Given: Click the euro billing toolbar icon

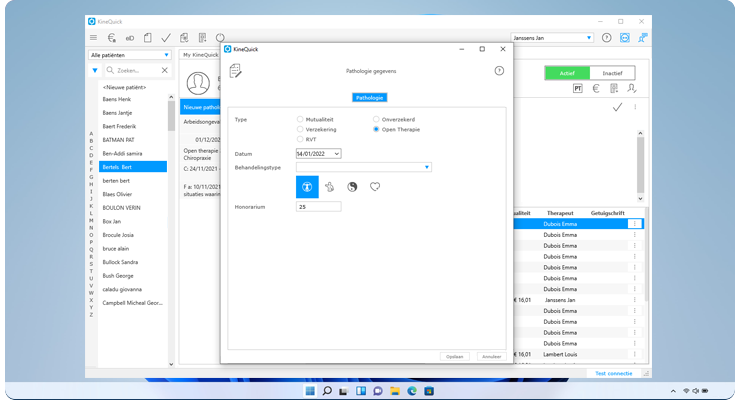Looking at the screenshot, I should [111, 38].
